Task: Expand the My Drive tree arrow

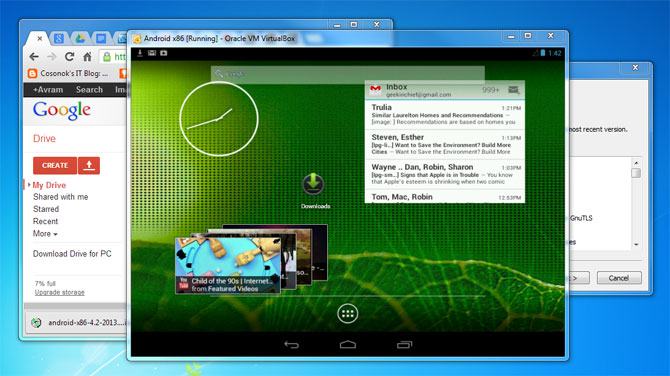Action: click(x=29, y=185)
